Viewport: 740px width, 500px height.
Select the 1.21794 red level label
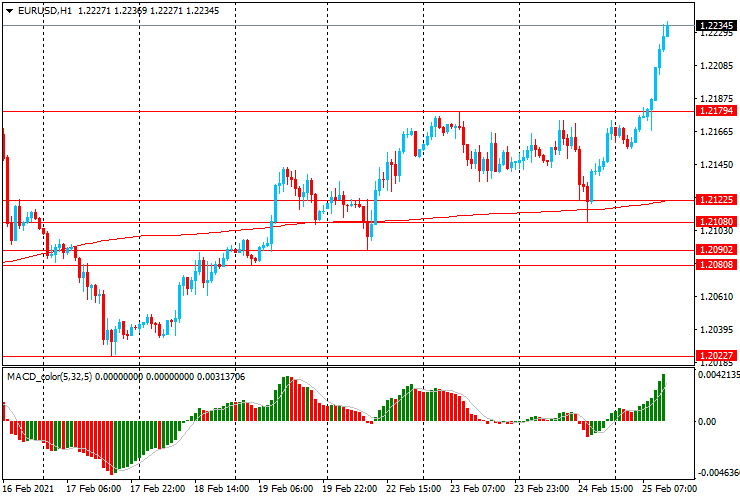(716, 110)
